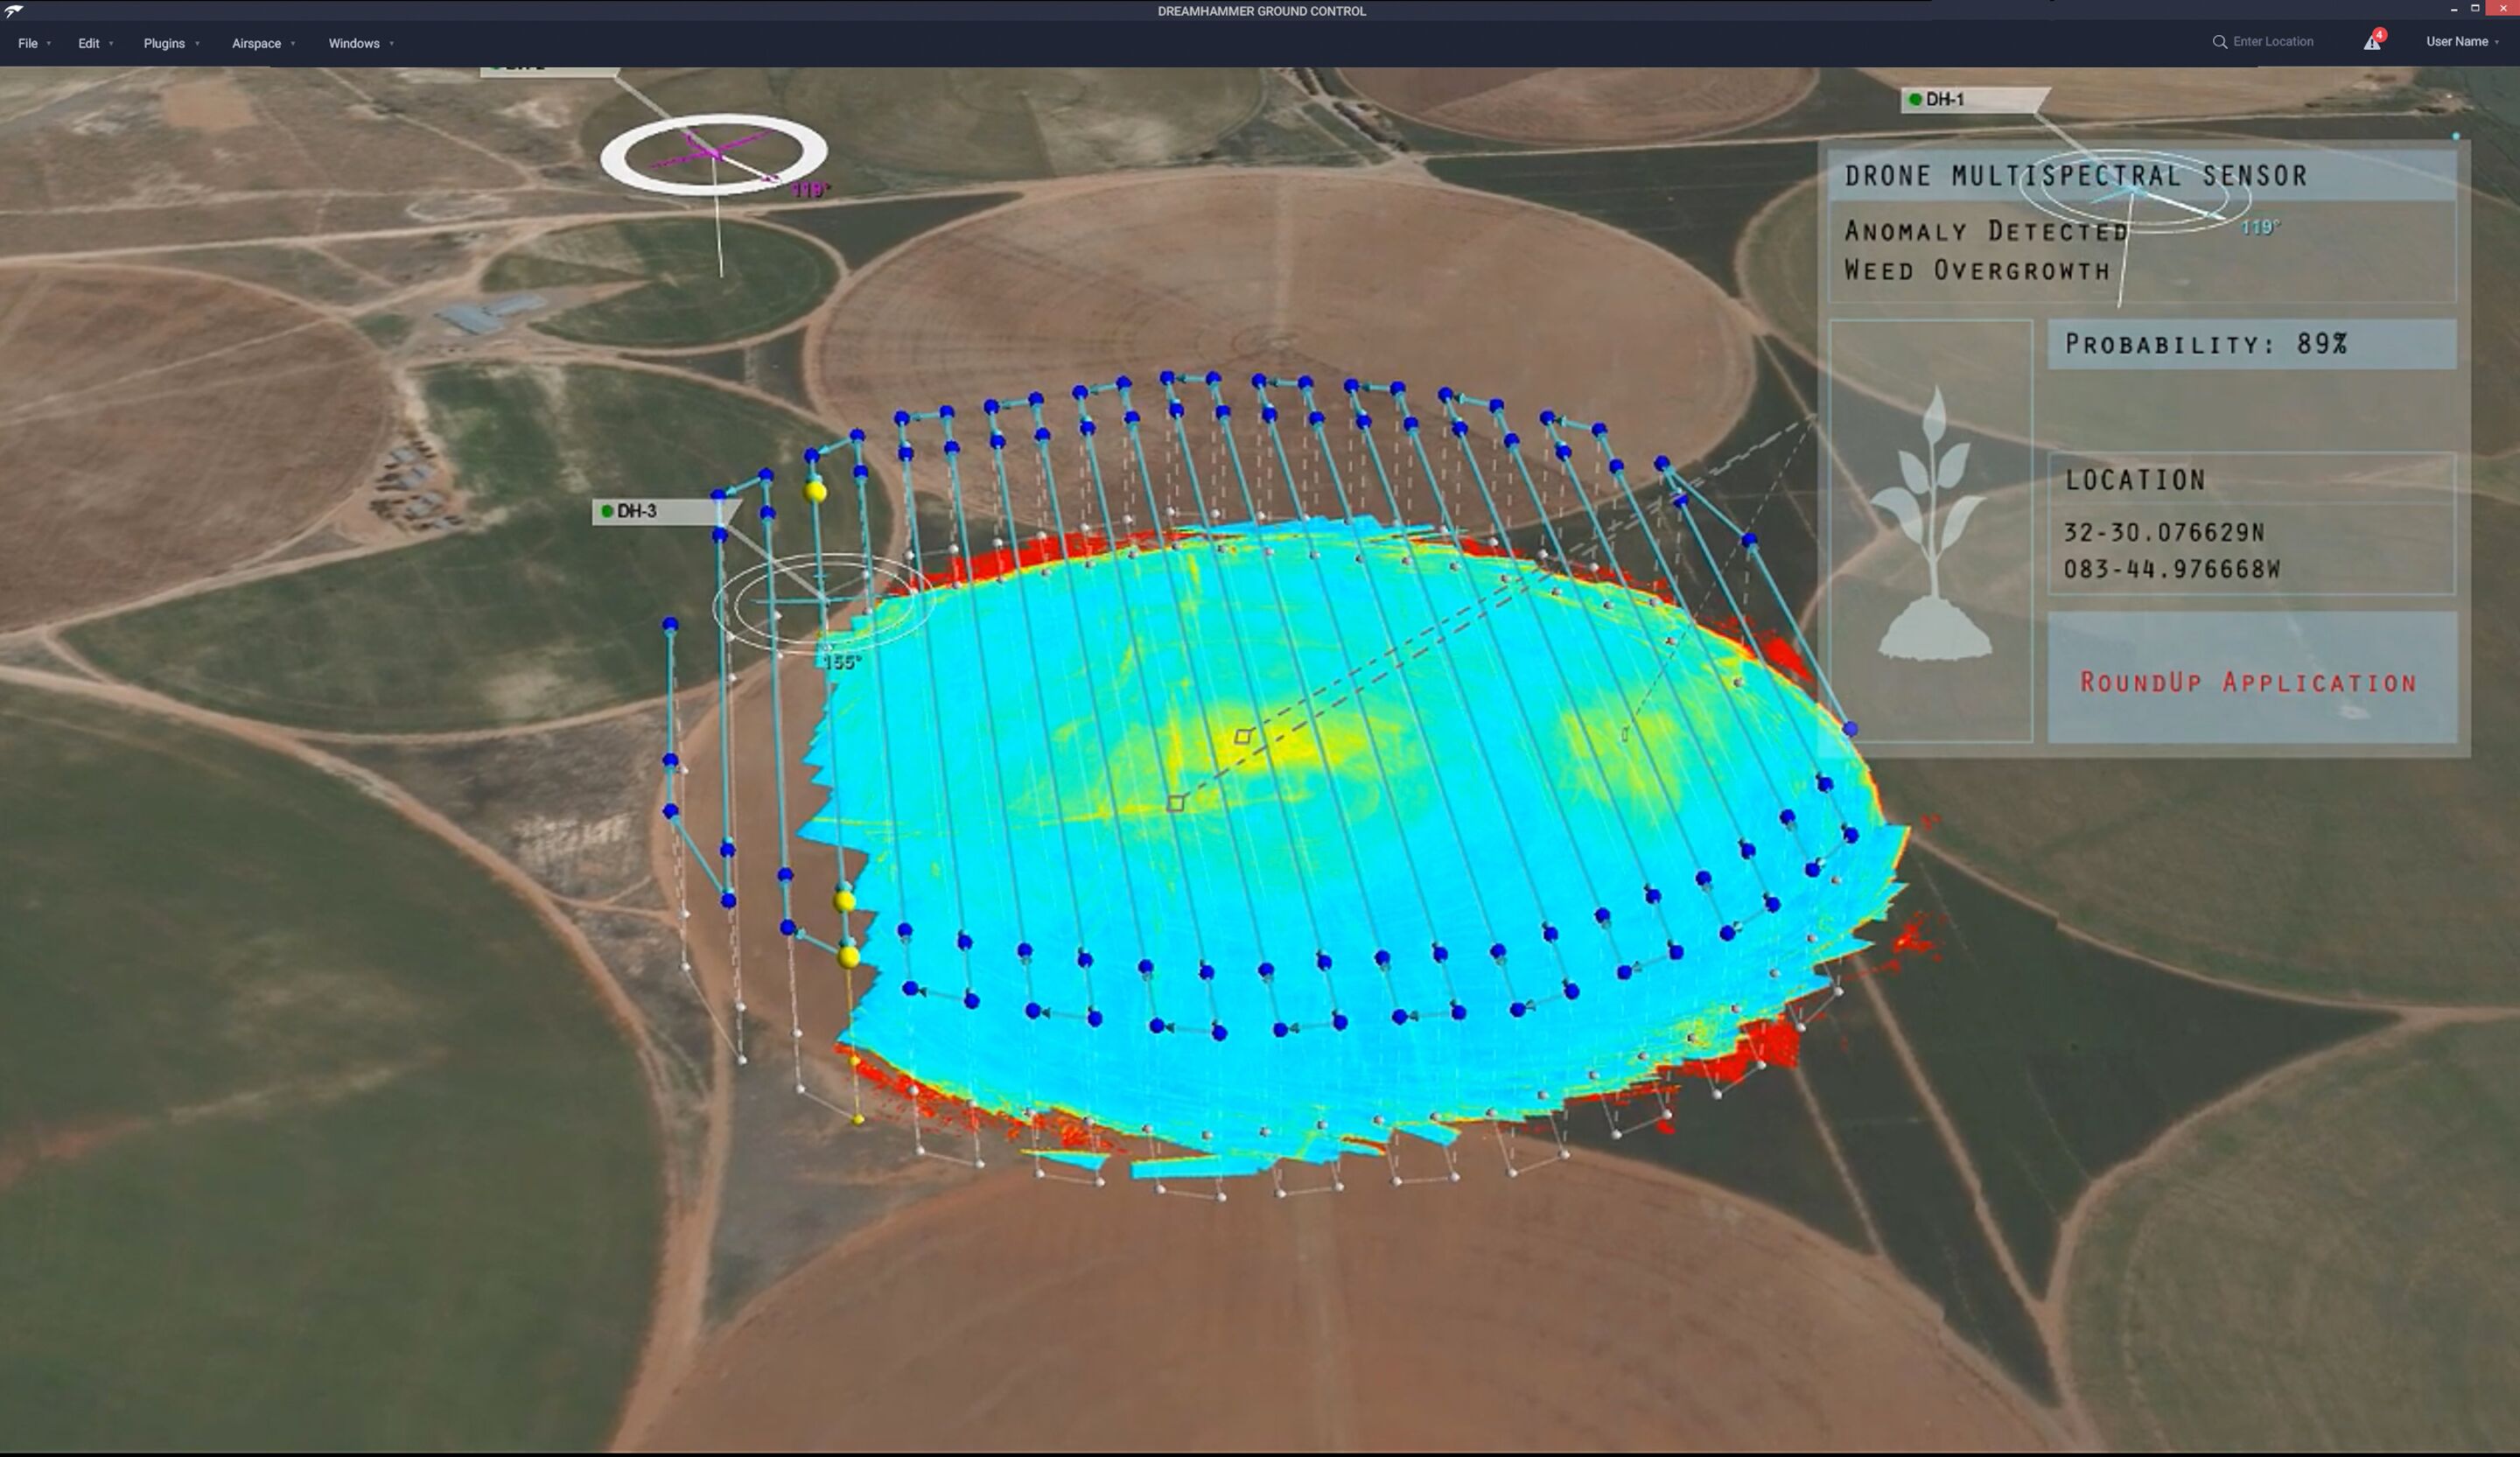Restore down the Ground Control window
Screen dimensions: 2520x1457
click(x=2475, y=8)
